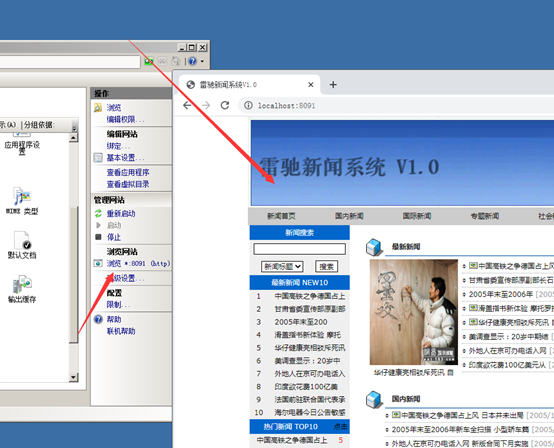Click IIS feature list scroll down arrow
This screenshot has width=554, height=448.
tap(73, 377)
